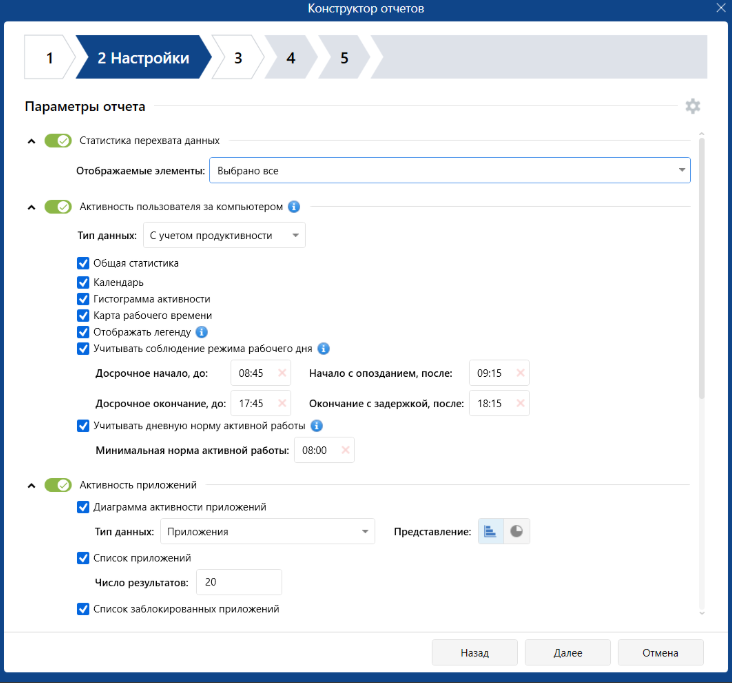Clear the Начало с опозданием 09:15 time
This screenshot has height=683, width=732.
(x=519, y=373)
